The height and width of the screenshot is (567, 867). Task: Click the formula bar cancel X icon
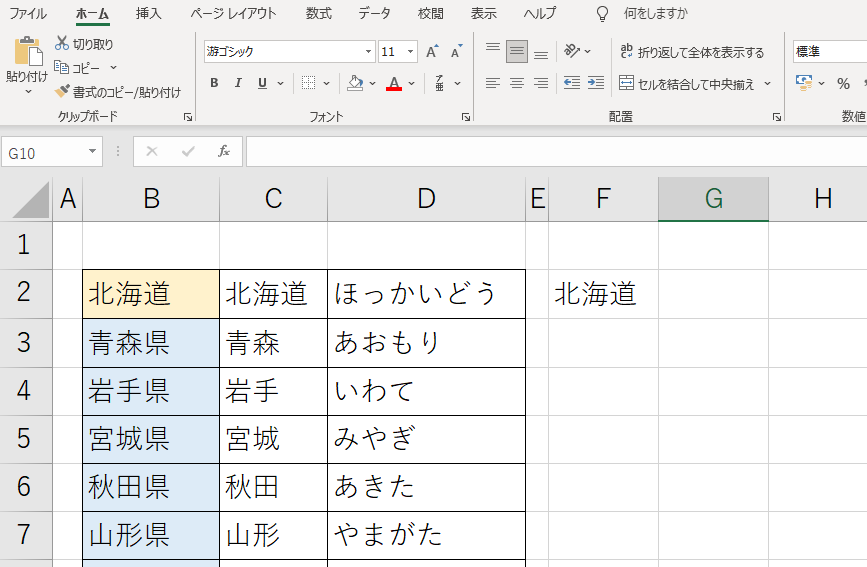point(152,151)
